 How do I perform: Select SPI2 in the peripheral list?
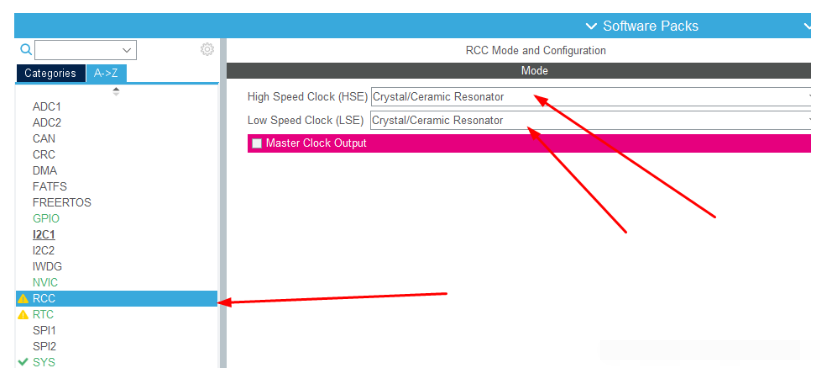[x=44, y=347]
